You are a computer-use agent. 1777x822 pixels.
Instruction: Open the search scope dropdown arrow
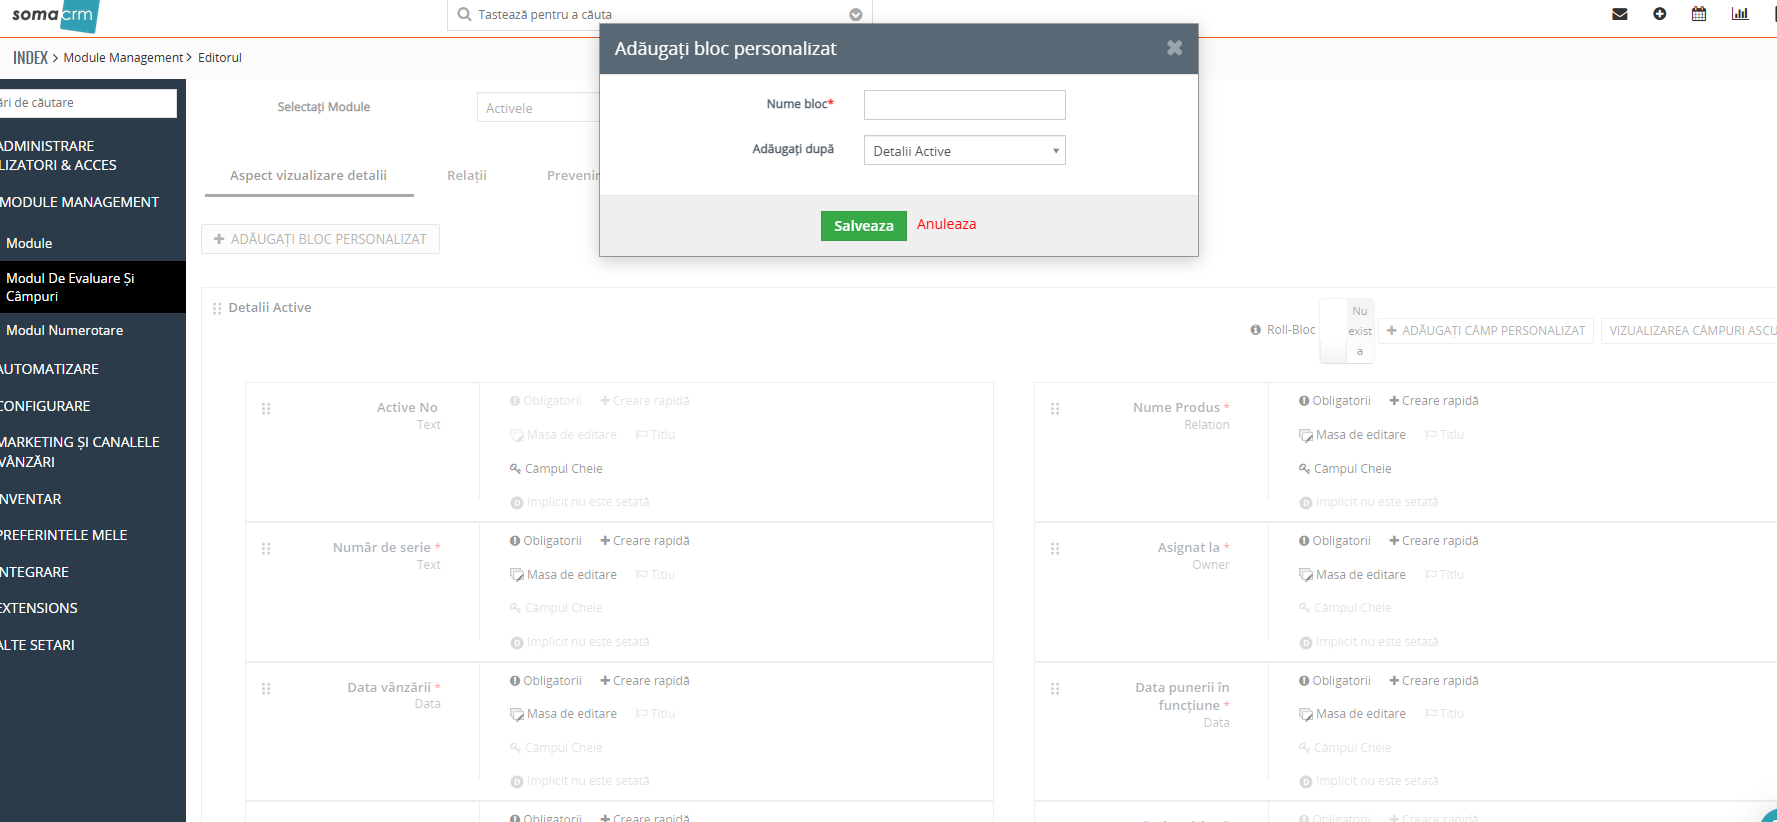click(x=856, y=15)
